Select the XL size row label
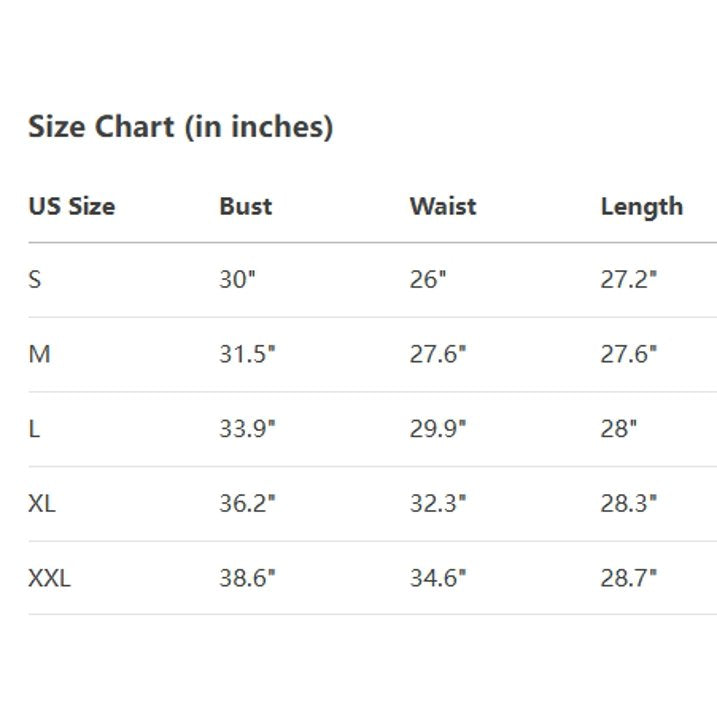This screenshot has height=717, width=717. point(42,503)
